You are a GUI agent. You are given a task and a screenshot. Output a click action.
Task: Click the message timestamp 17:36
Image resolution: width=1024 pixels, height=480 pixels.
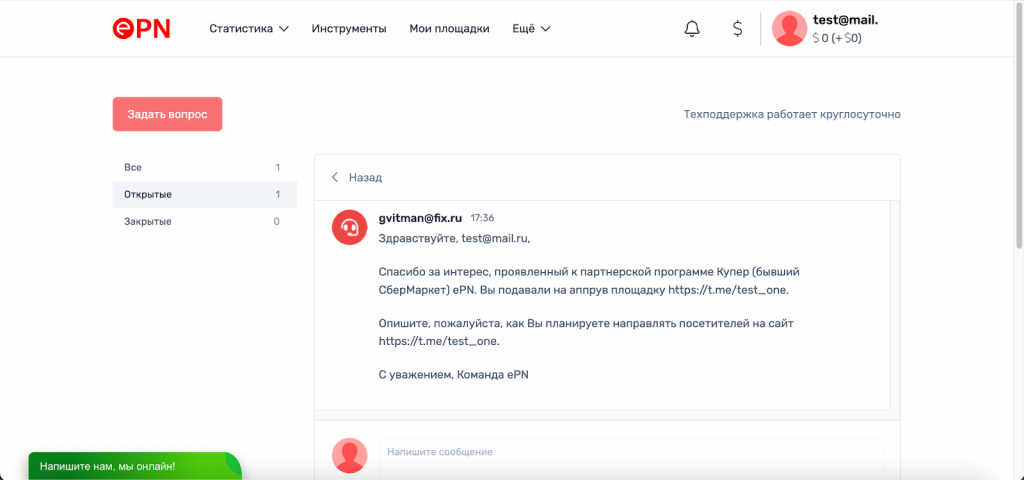[x=483, y=218]
